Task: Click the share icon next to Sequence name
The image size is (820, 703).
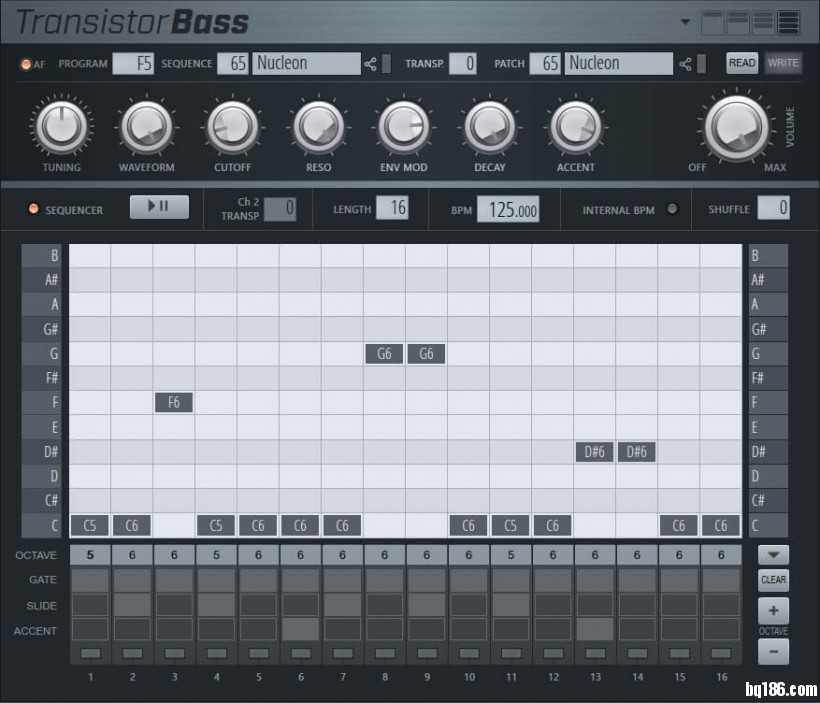Action: [x=371, y=64]
